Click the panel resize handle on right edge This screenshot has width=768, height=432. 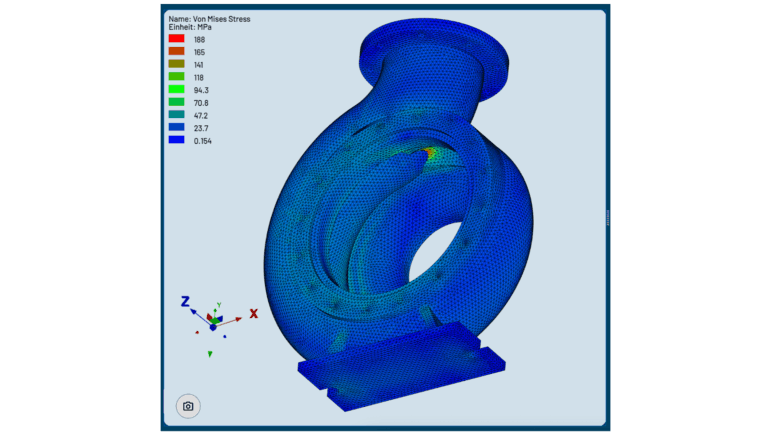pos(607,217)
